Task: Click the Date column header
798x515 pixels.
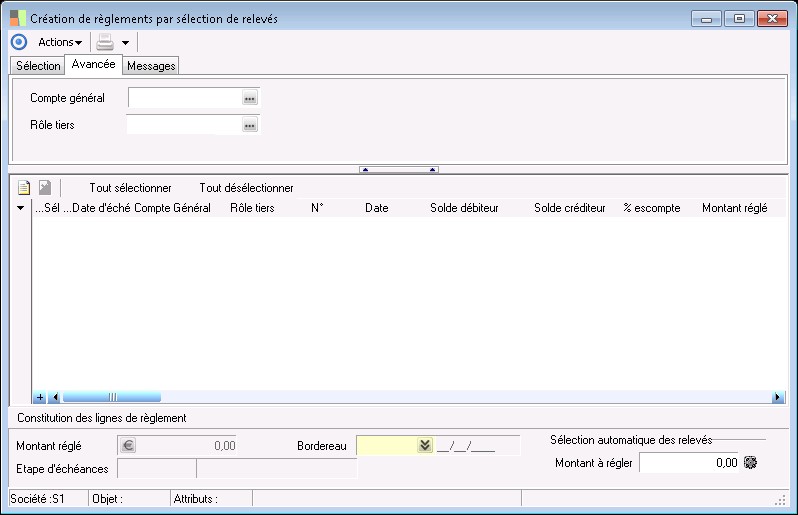Action: [377, 208]
